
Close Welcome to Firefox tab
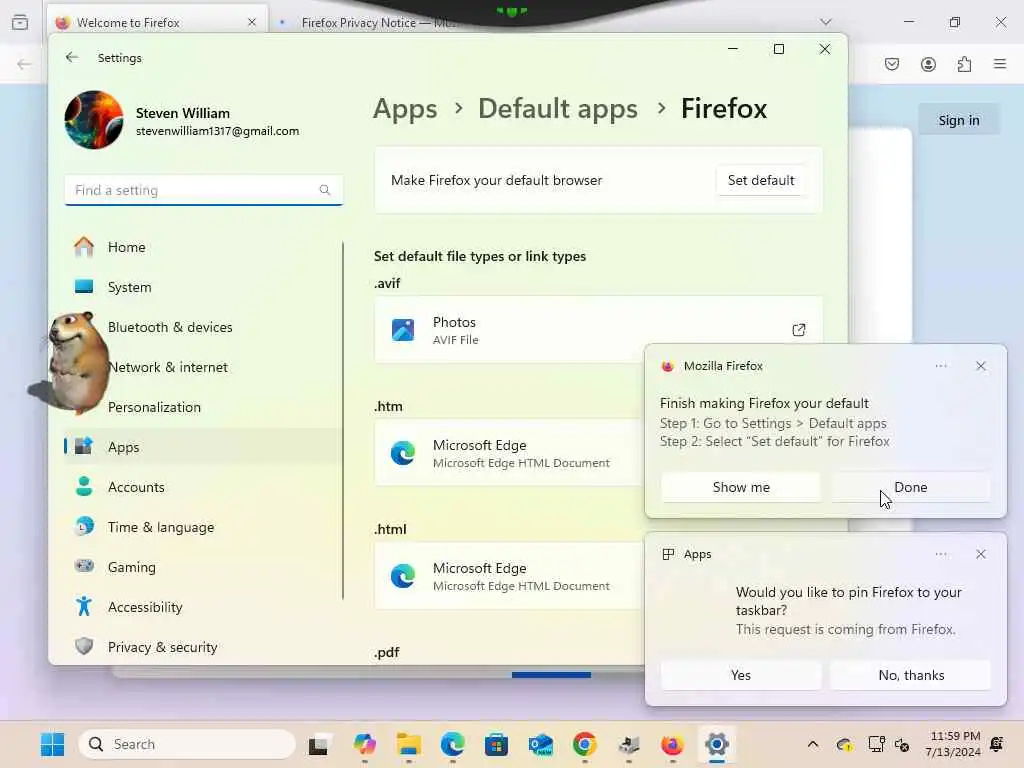[x=252, y=22]
